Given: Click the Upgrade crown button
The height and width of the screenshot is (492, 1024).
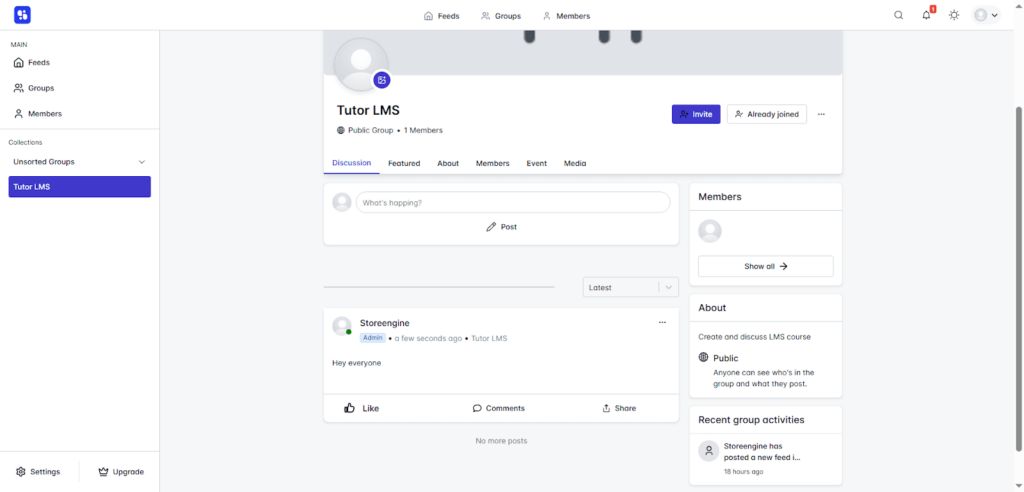Looking at the screenshot, I should pyautogui.click(x=121, y=472).
